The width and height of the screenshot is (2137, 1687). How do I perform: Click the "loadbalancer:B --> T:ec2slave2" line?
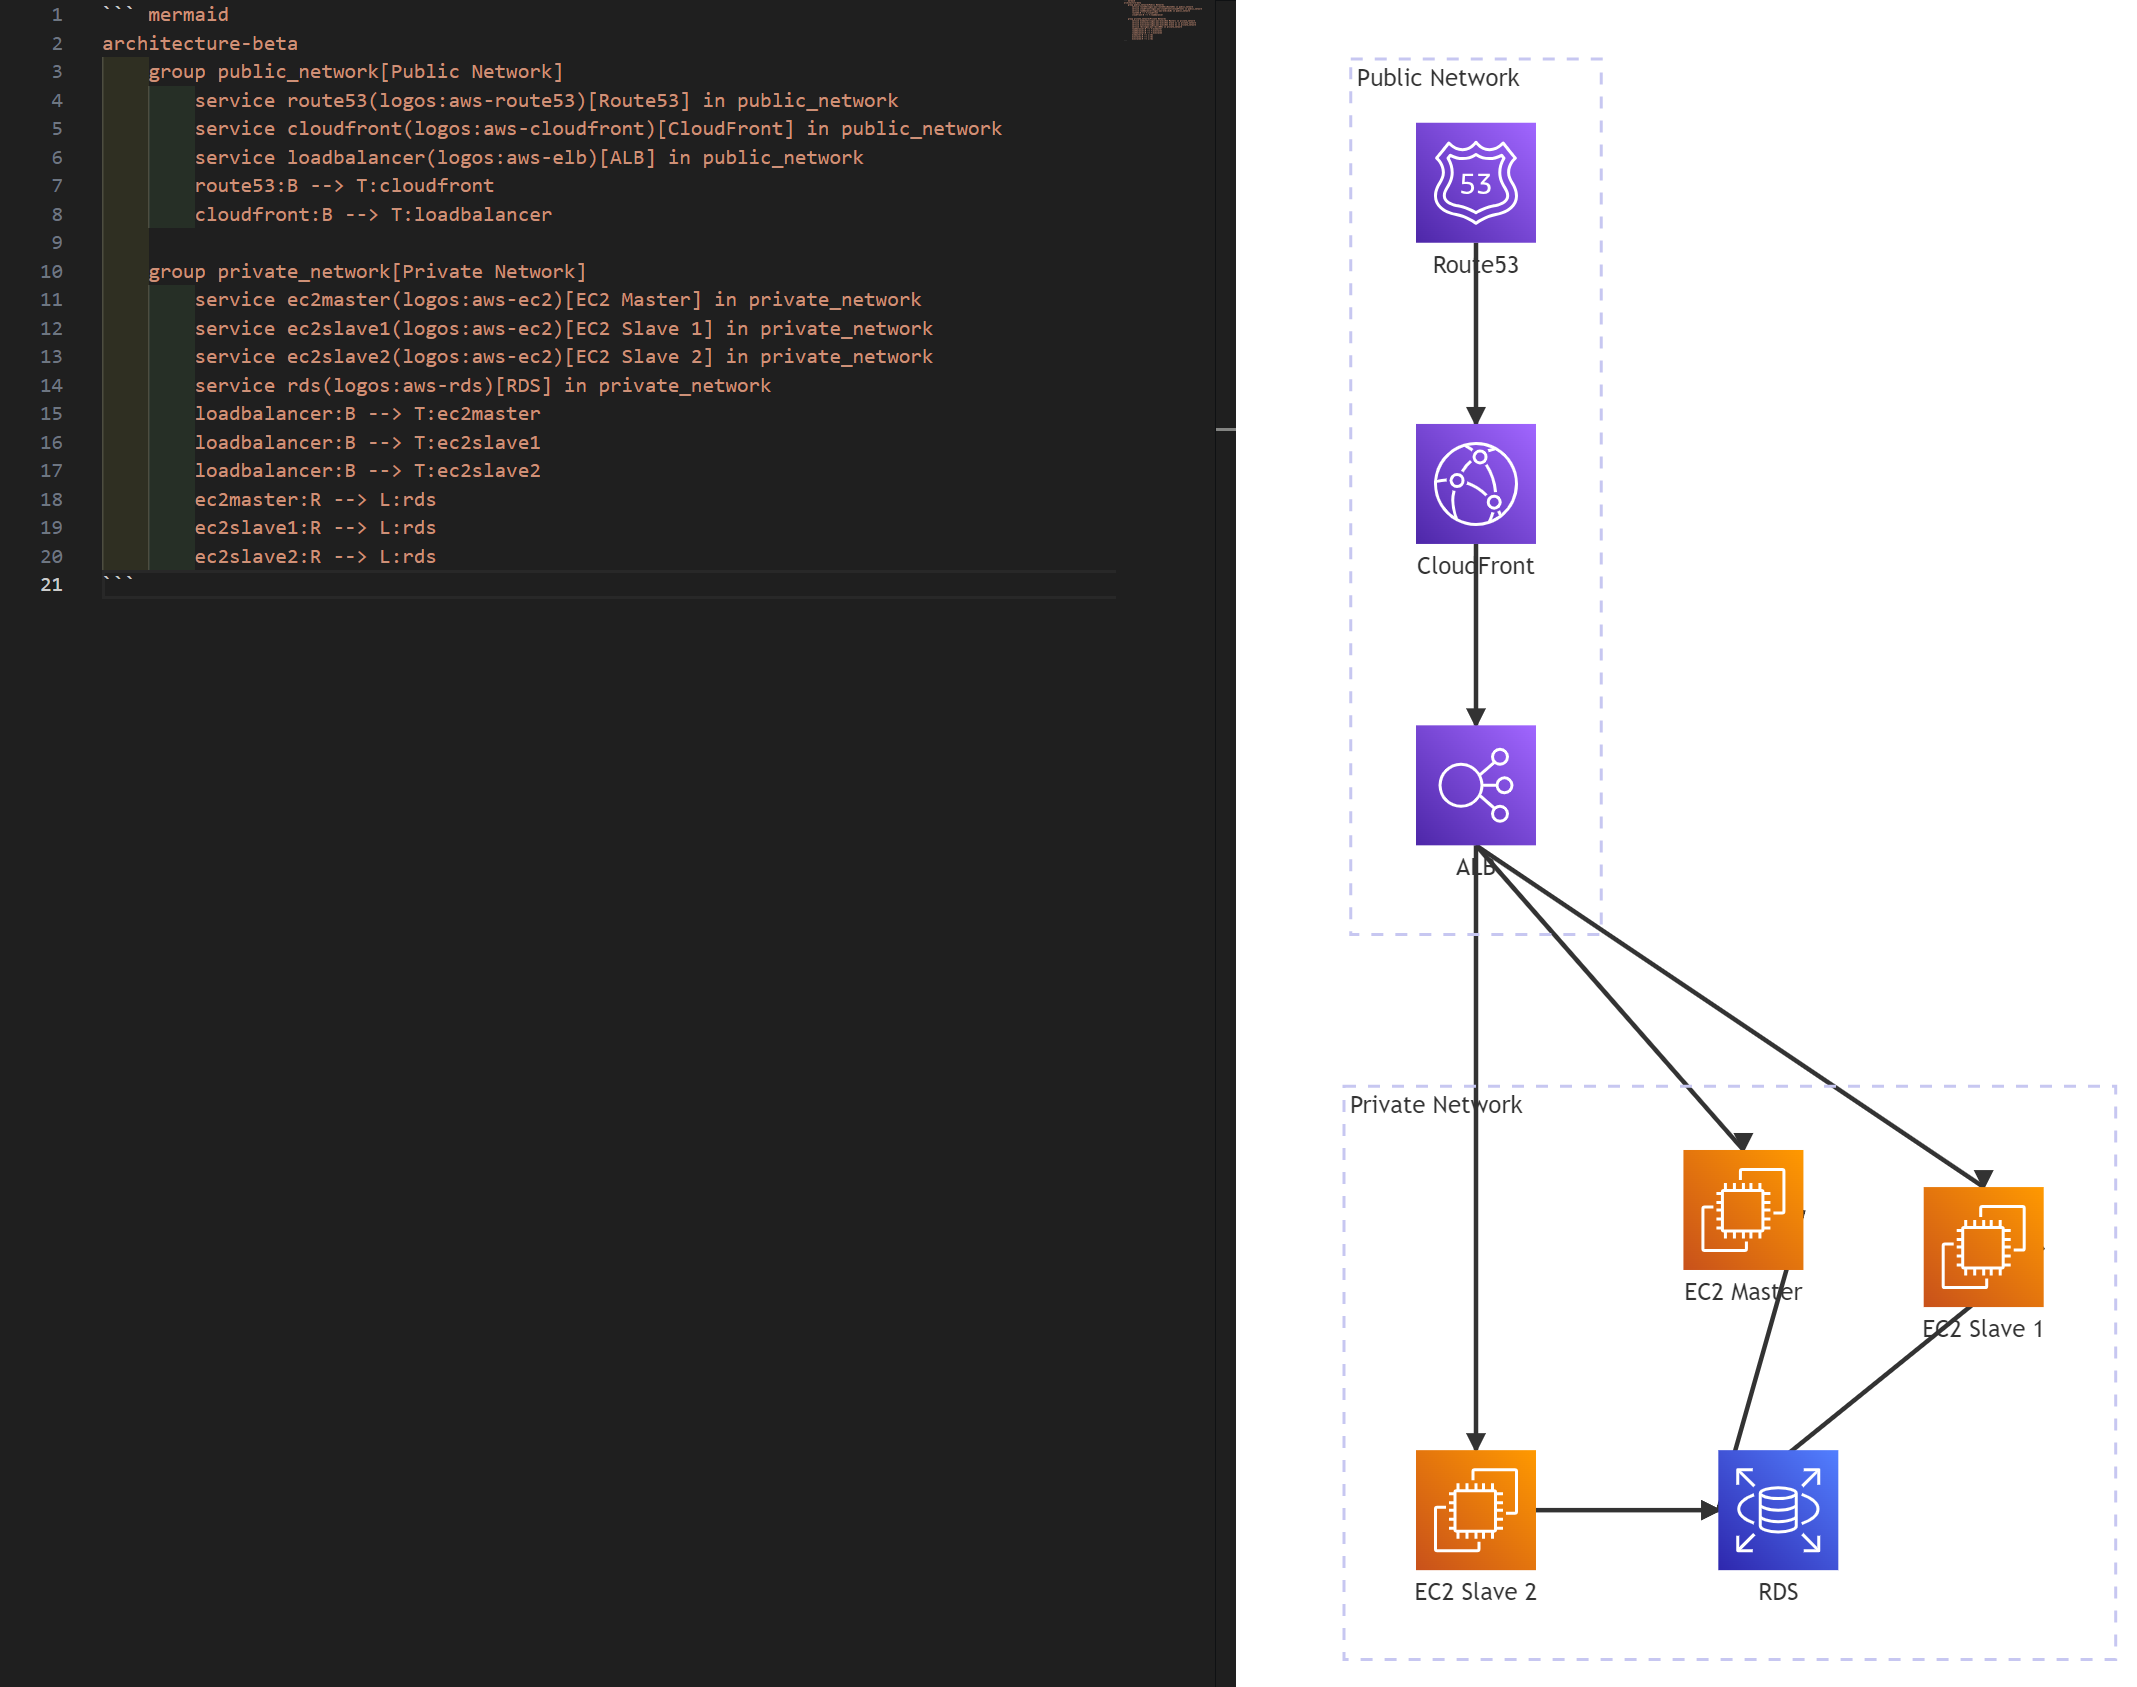[x=367, y=471]
